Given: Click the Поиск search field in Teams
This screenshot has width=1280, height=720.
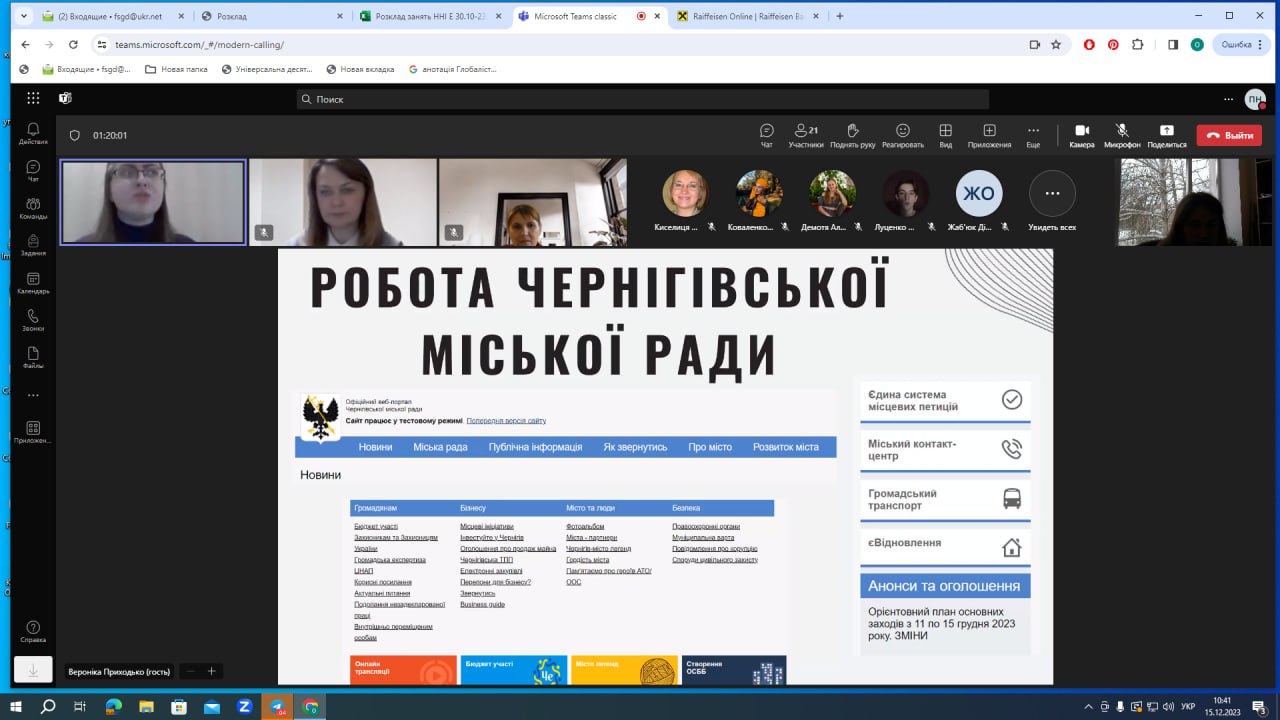Looking at the screenshot, I should (642, 99).
